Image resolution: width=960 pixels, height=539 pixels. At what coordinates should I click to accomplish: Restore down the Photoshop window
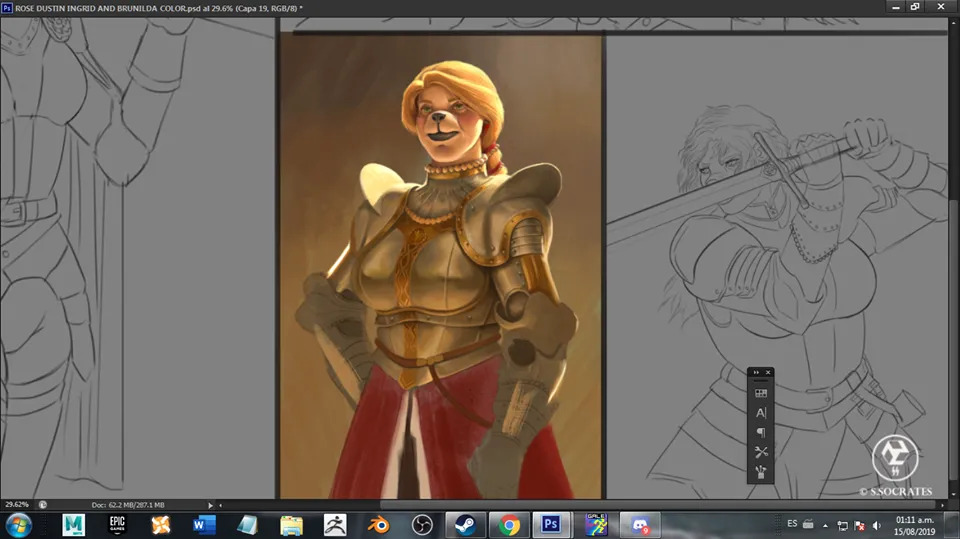click(x=915, y=7)
